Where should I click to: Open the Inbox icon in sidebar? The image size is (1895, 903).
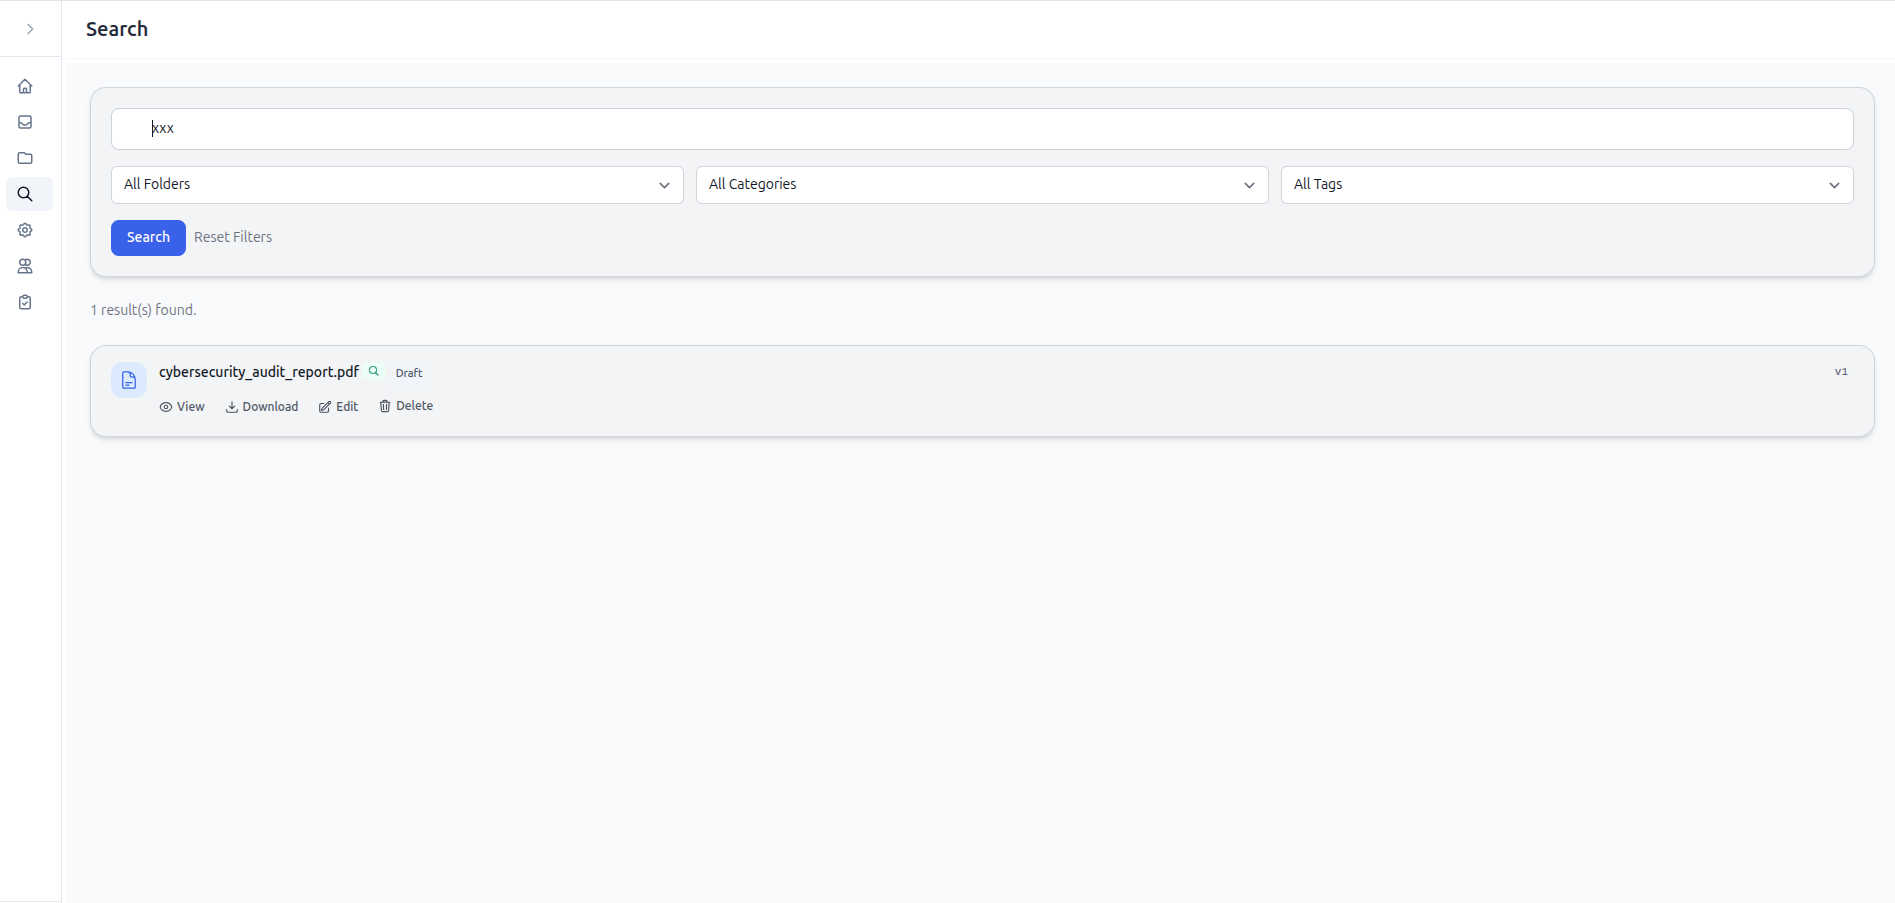(25, 122)
